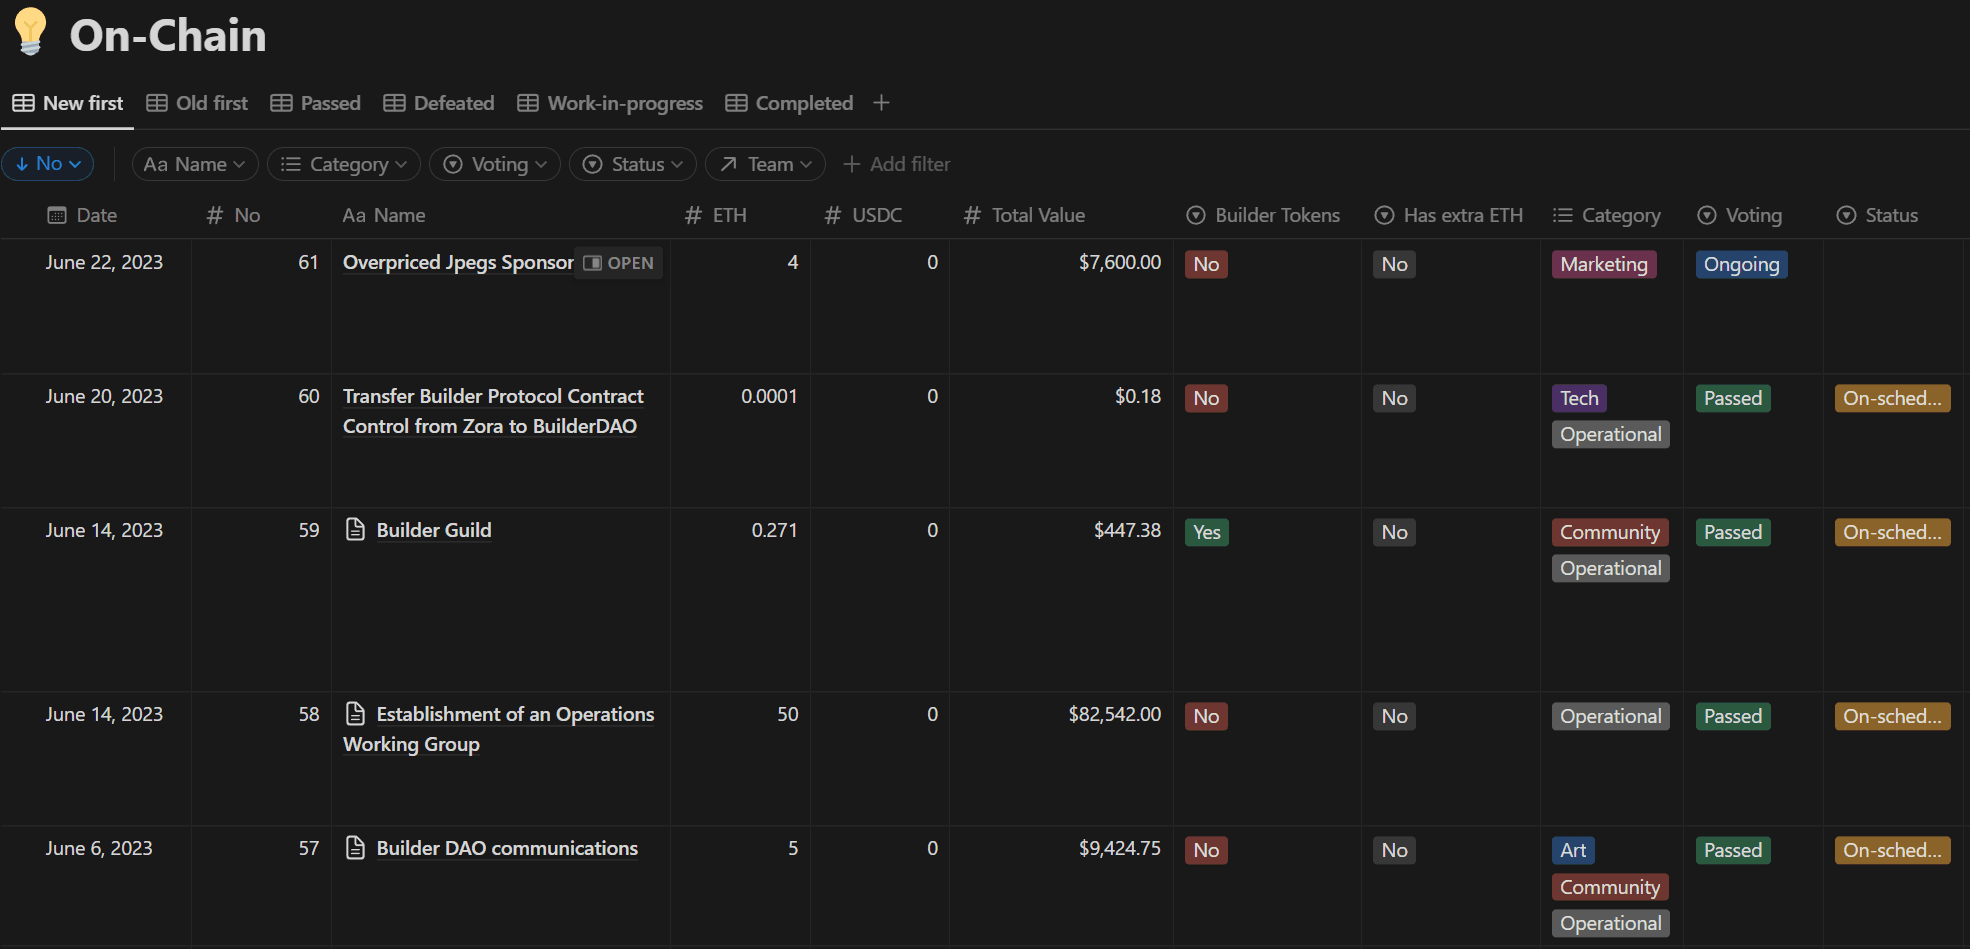Image resolution: width=1970 pixels, height=949 pixels.
Task: Click Add filter button
Action: pyautogui.click(x=897, y=164)
